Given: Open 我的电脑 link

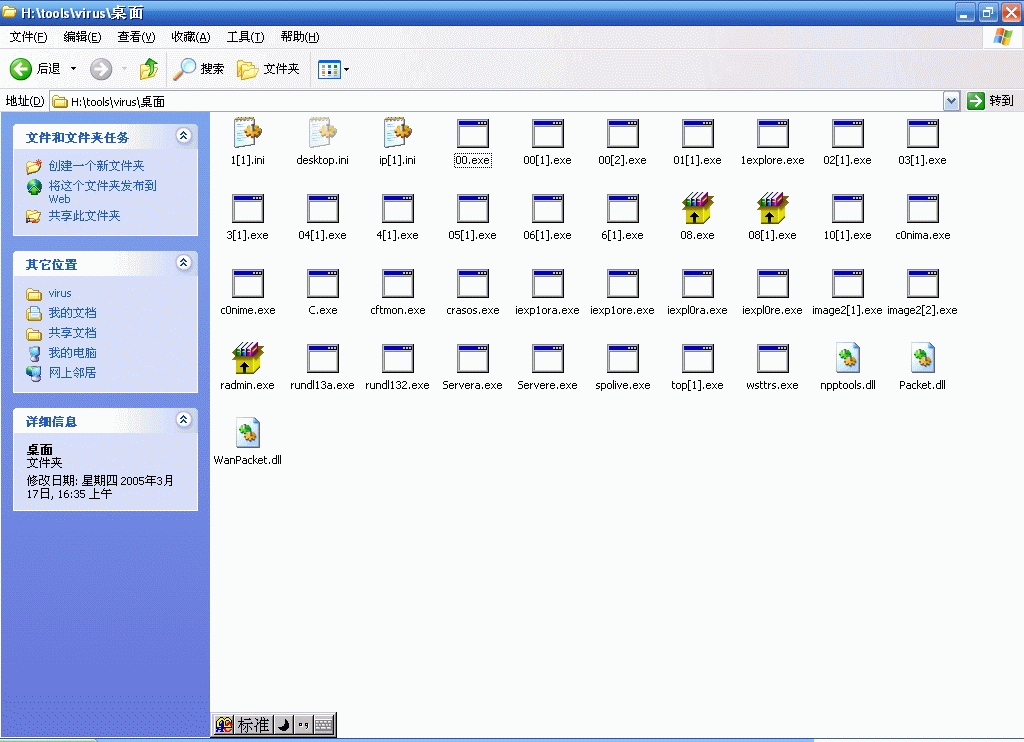Looking at the screenshot, I should tap(72, 353).
